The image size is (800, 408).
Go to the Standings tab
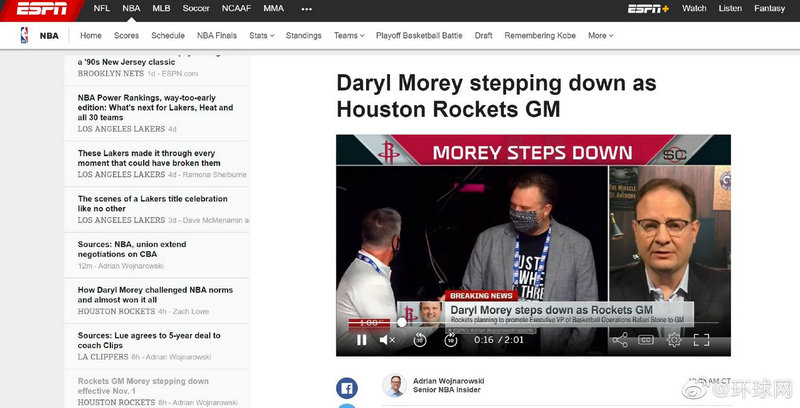(x=303, y=36)
